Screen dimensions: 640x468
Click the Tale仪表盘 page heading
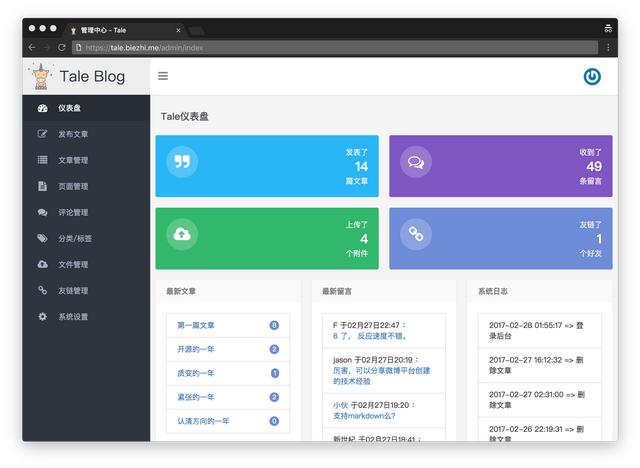[184, 117]
